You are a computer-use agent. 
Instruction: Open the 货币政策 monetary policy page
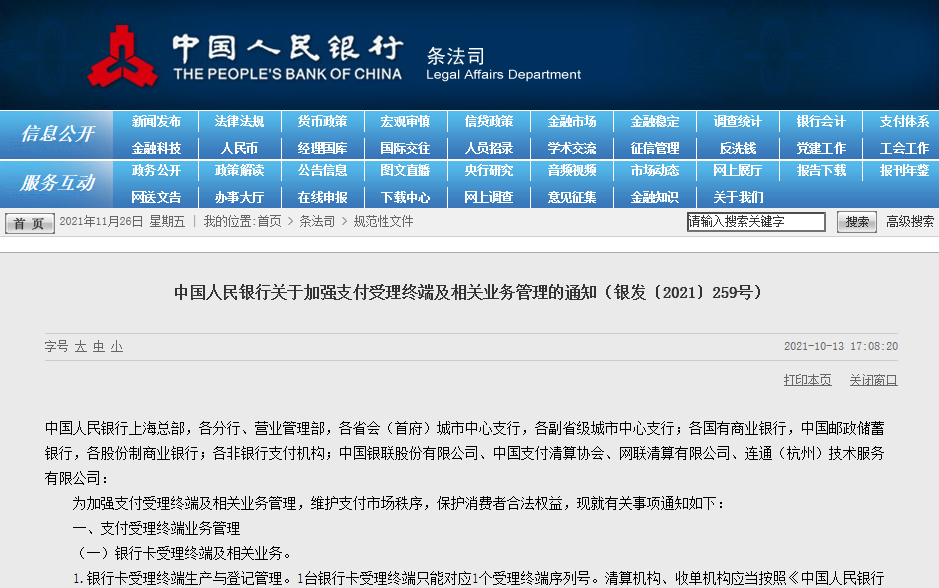(321, 120)
